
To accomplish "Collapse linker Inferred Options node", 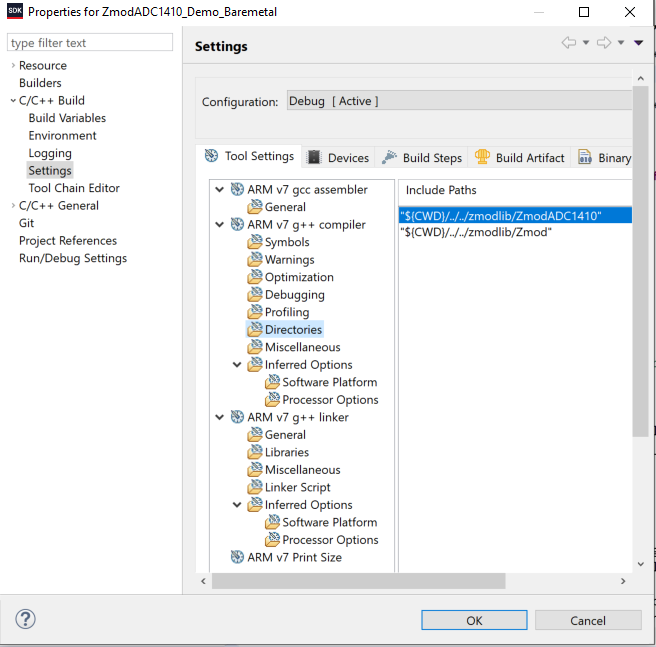I will (237, 505).
